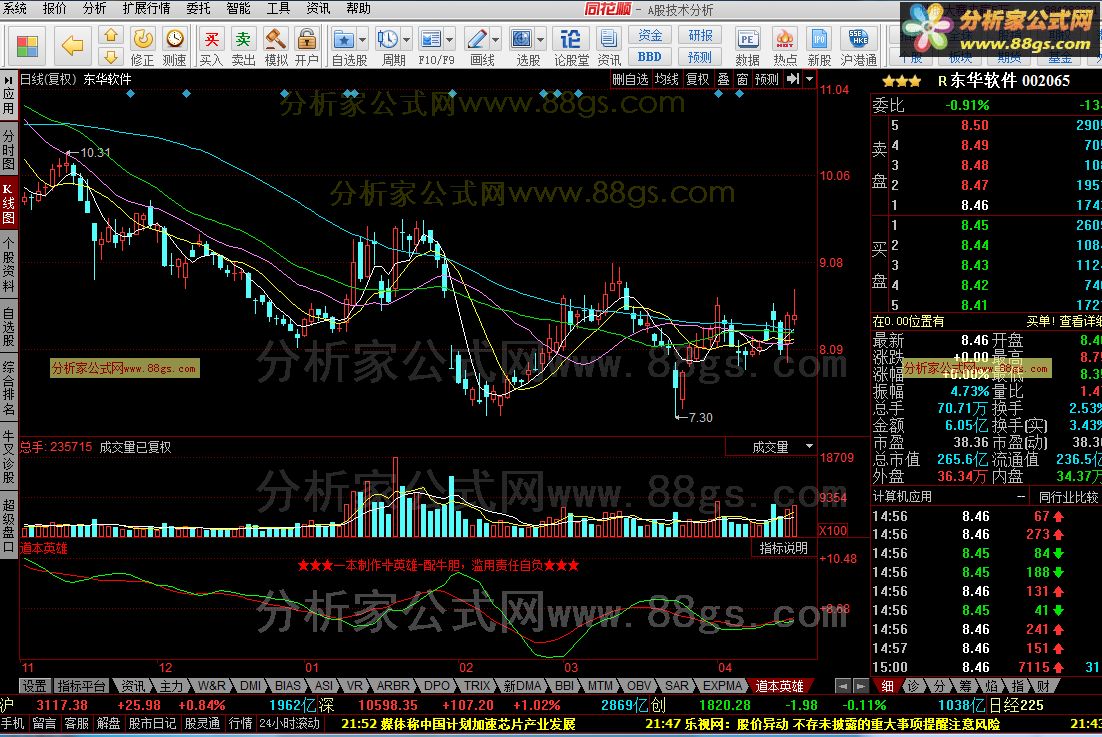Toggle the 叠 overlay option
This screenshot has width=1102, height=737.
[x=723, y=79]
